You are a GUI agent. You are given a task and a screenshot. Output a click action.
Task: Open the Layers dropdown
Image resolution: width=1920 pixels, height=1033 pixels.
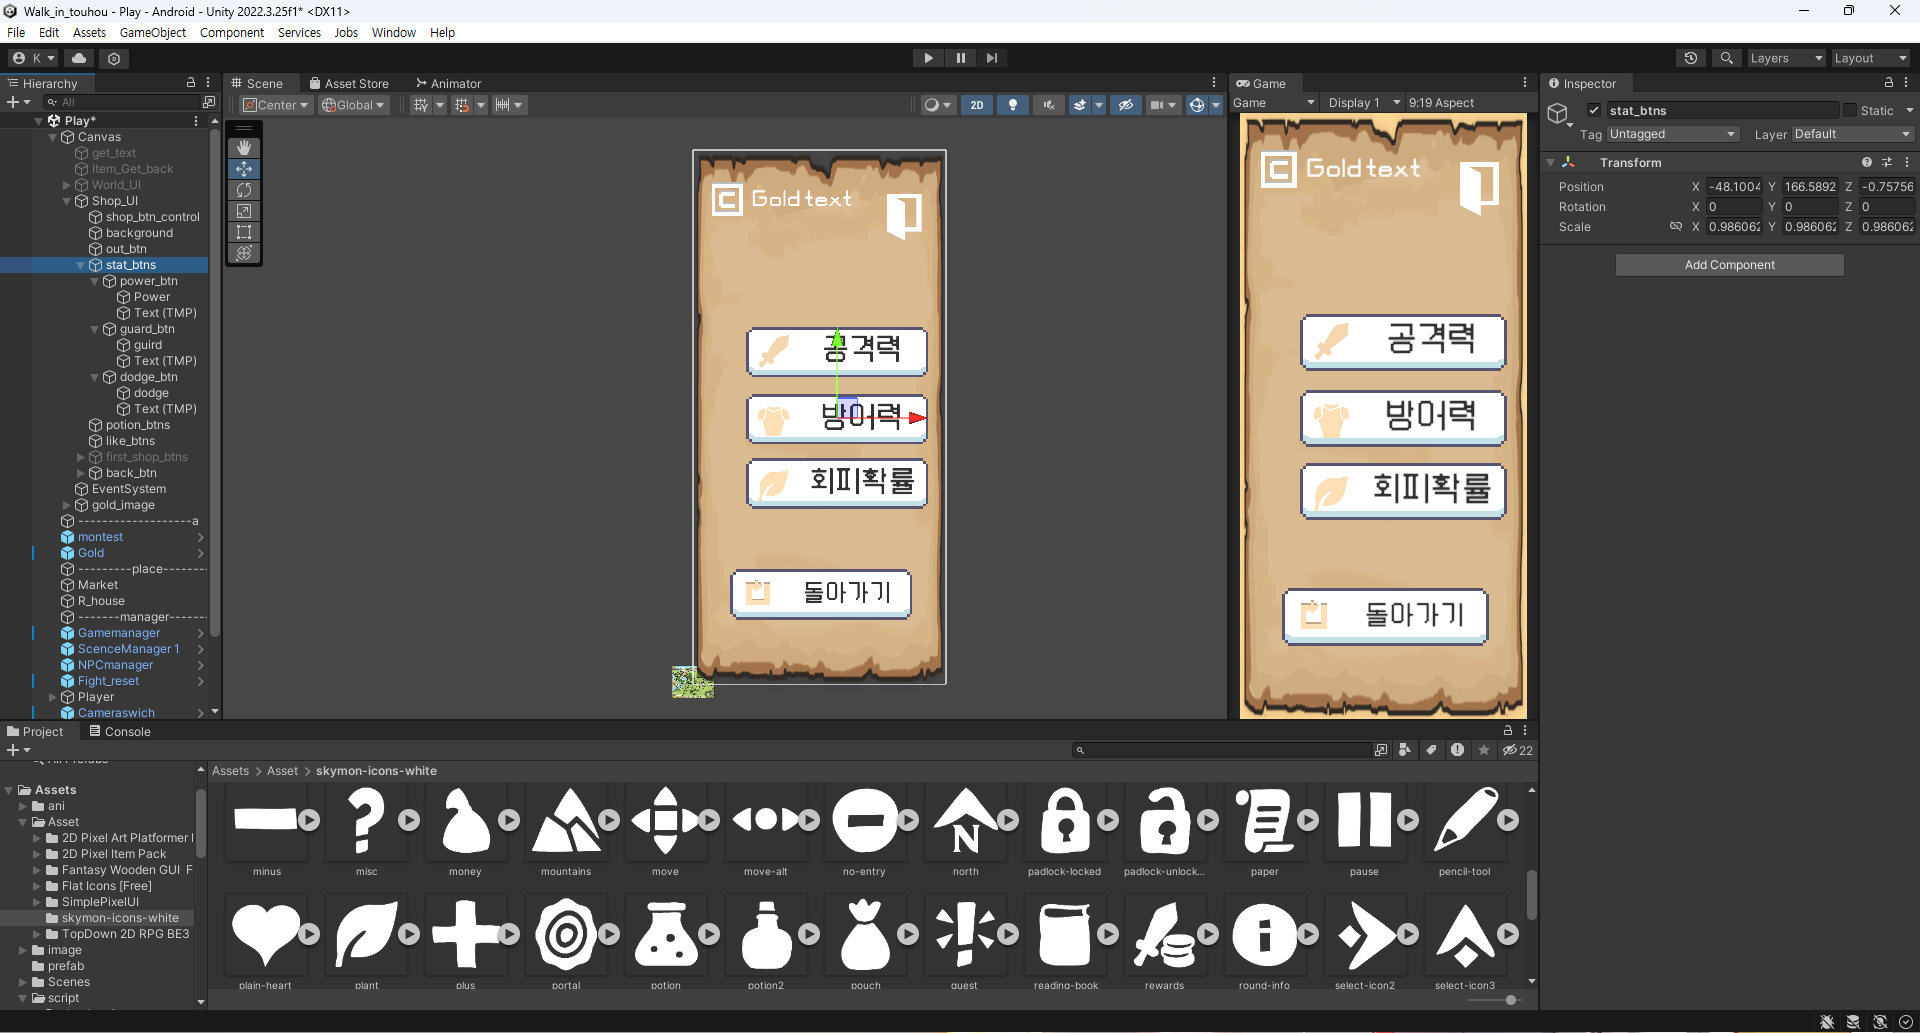1785,58
